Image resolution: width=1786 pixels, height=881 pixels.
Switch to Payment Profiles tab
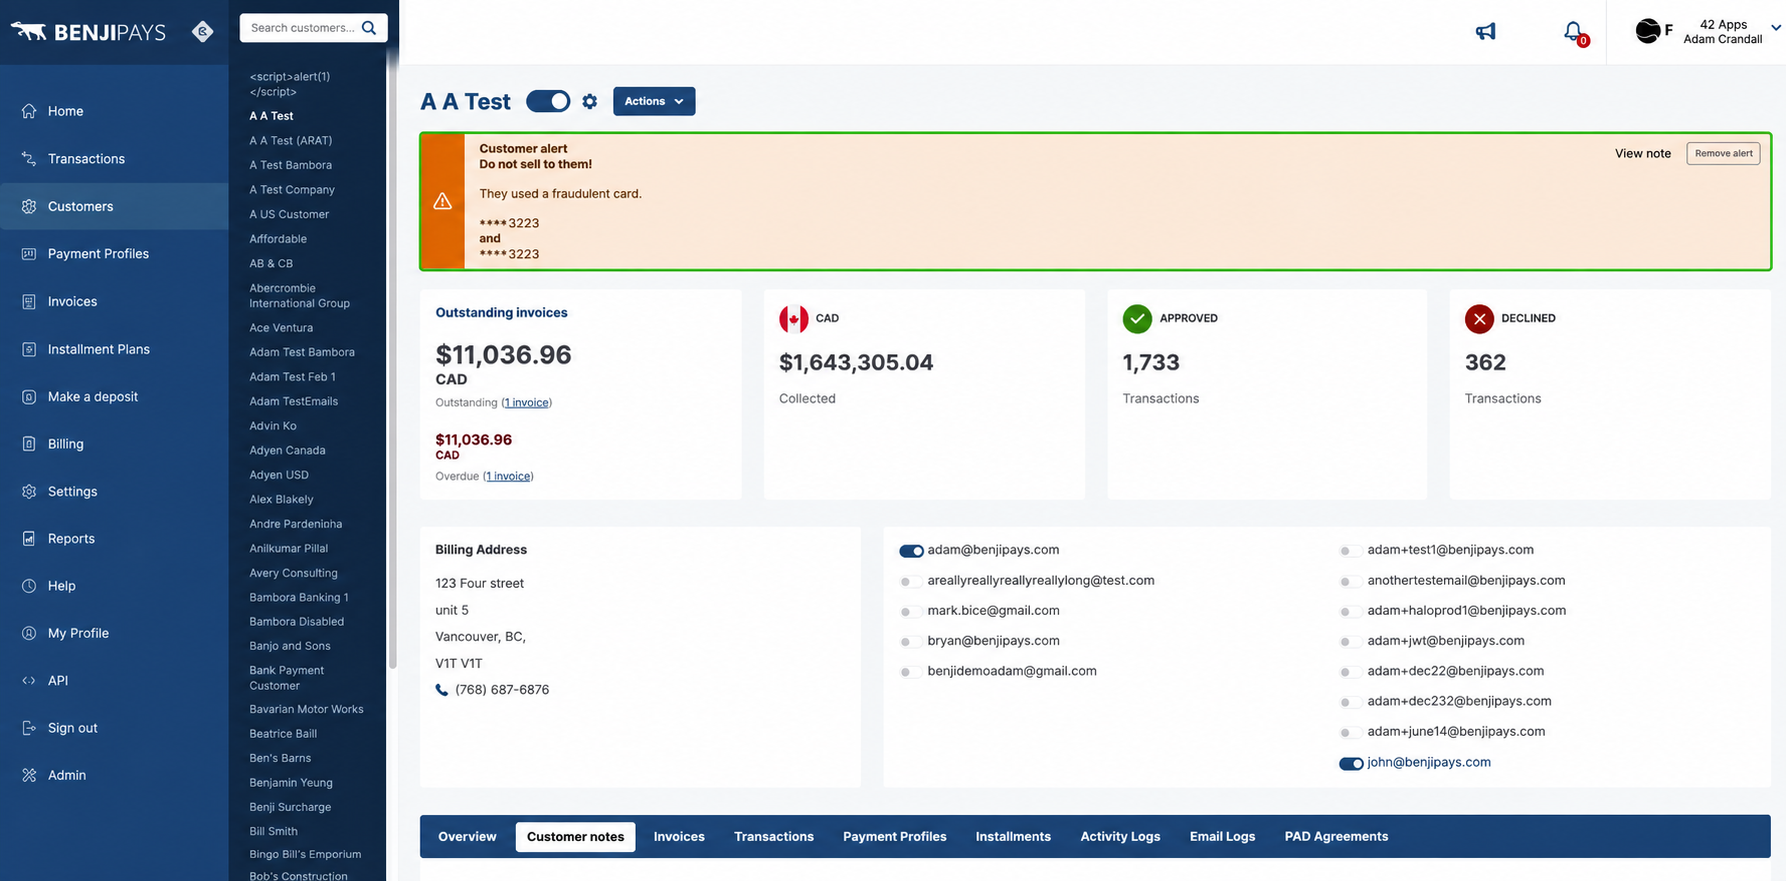(895, 837)
